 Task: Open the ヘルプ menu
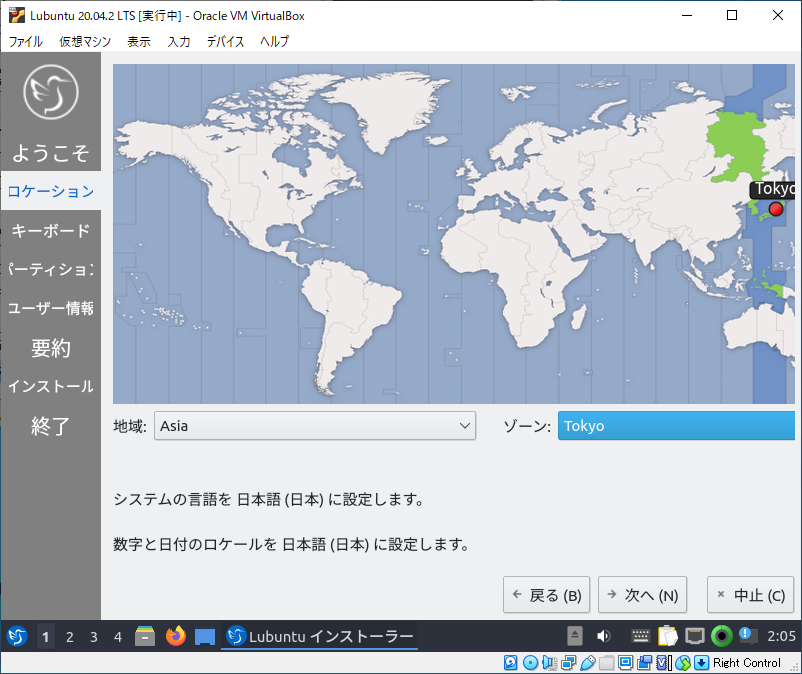click(274, 41)
